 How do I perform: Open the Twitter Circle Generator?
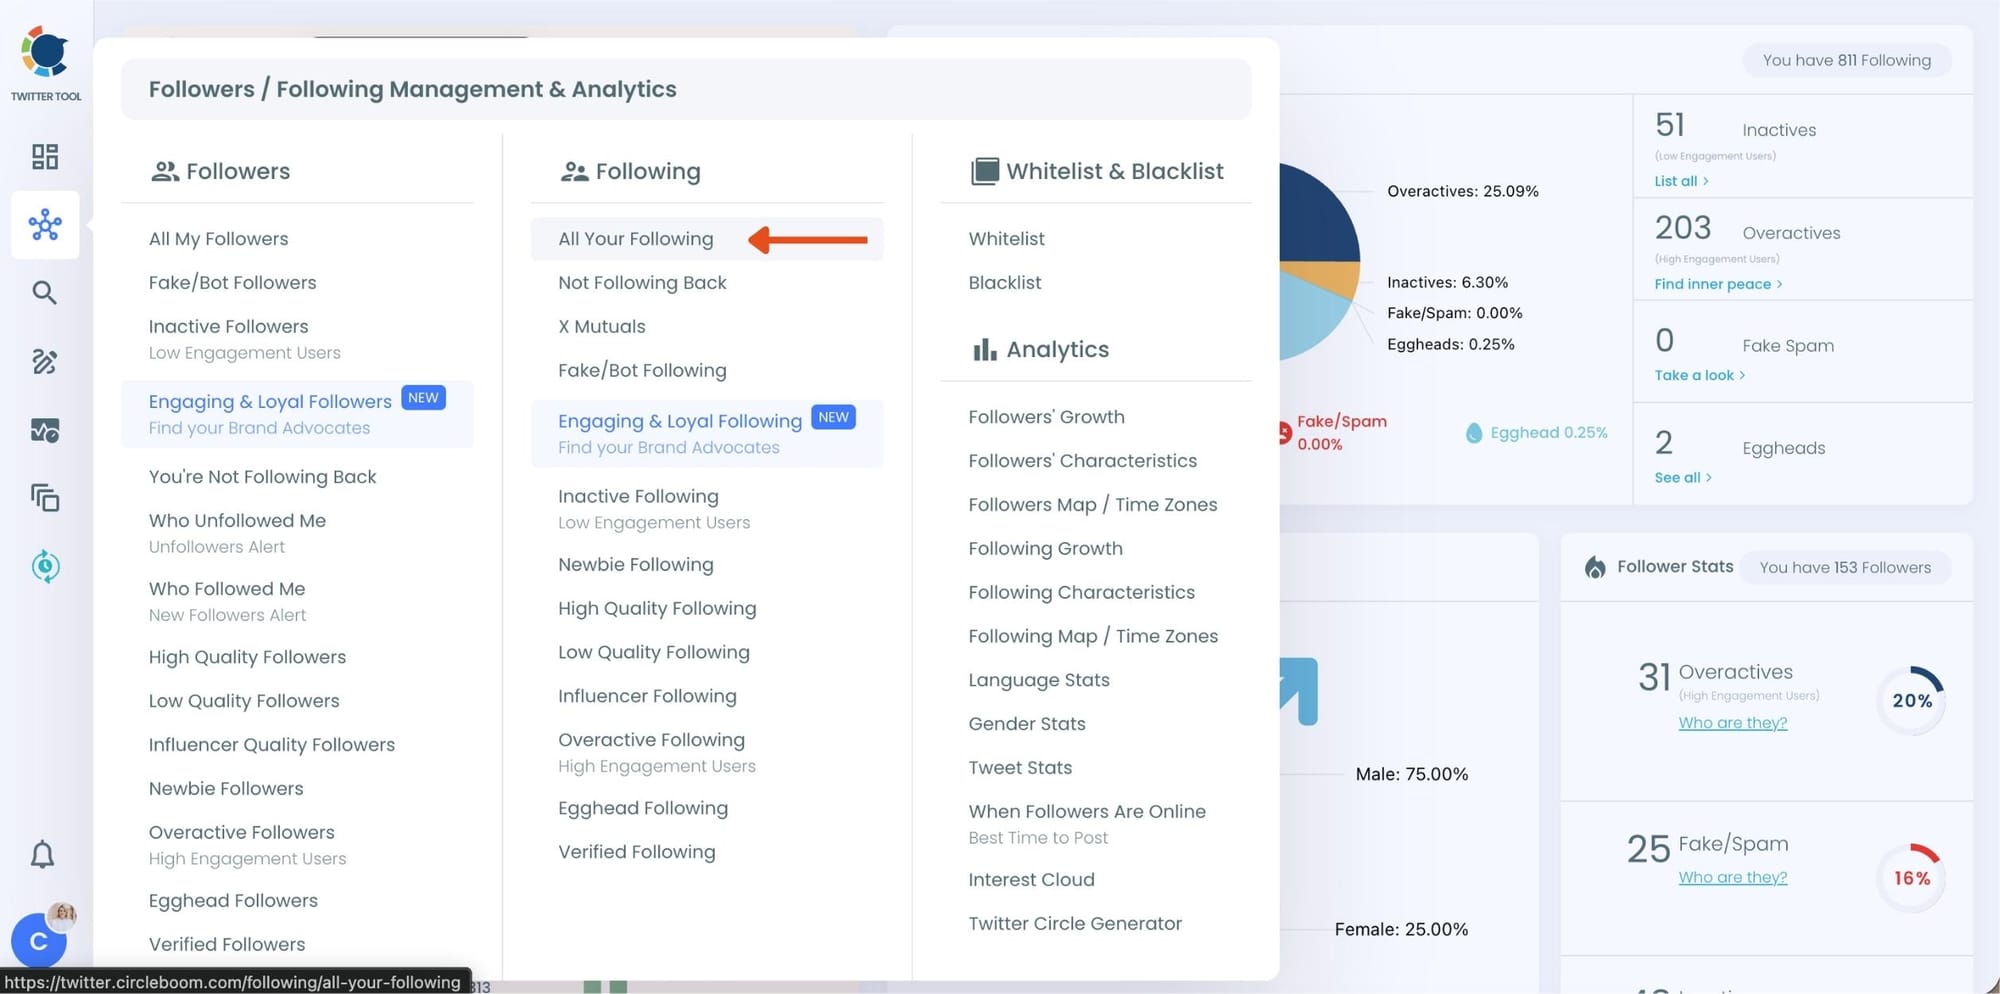tap(1074, 923)
